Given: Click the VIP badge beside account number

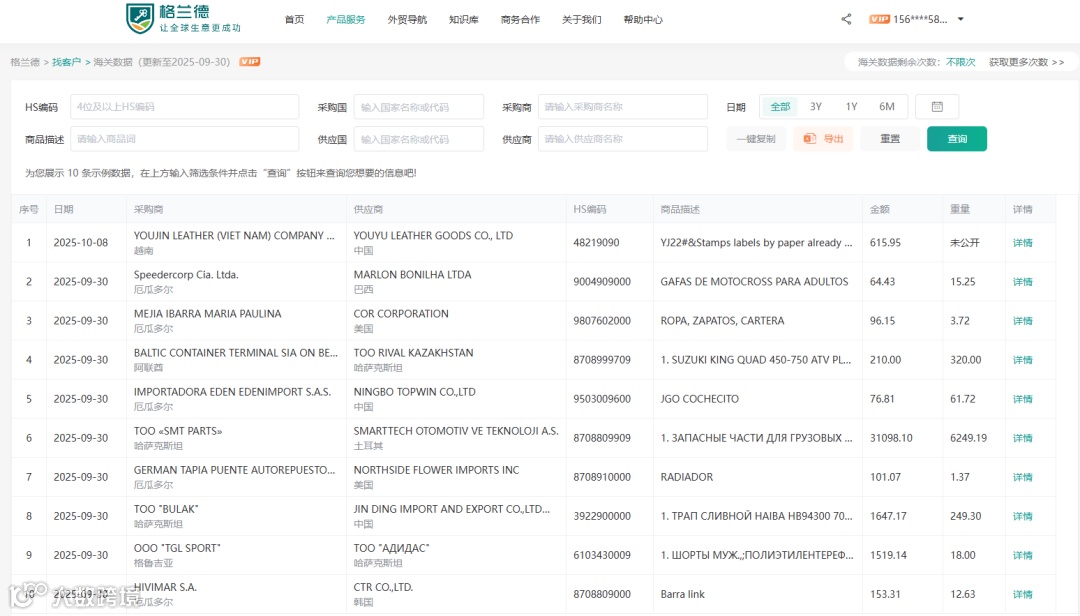Looking at the screenshot, I should coord(880,19).
